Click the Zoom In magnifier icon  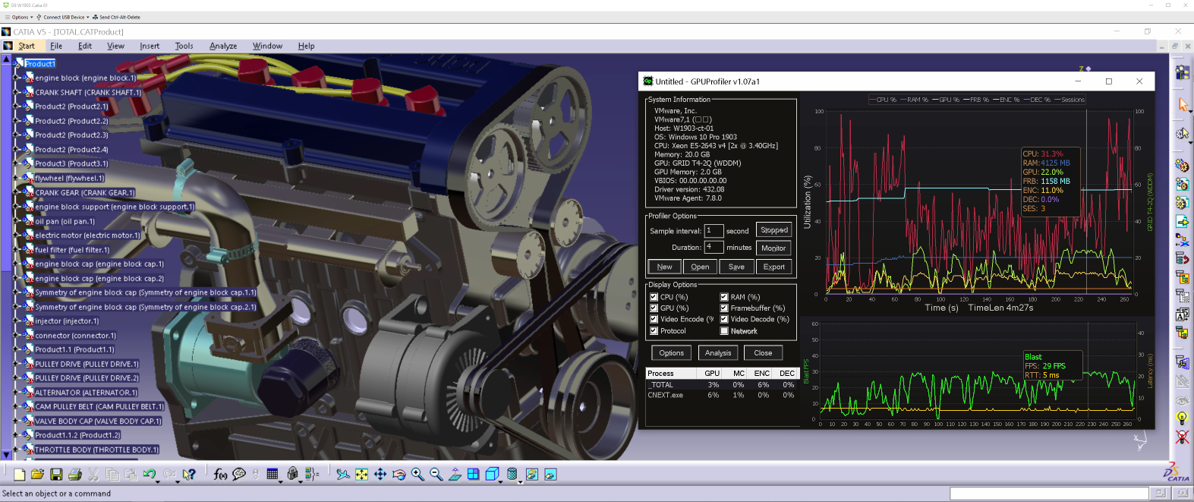click(x=417, y=475)
